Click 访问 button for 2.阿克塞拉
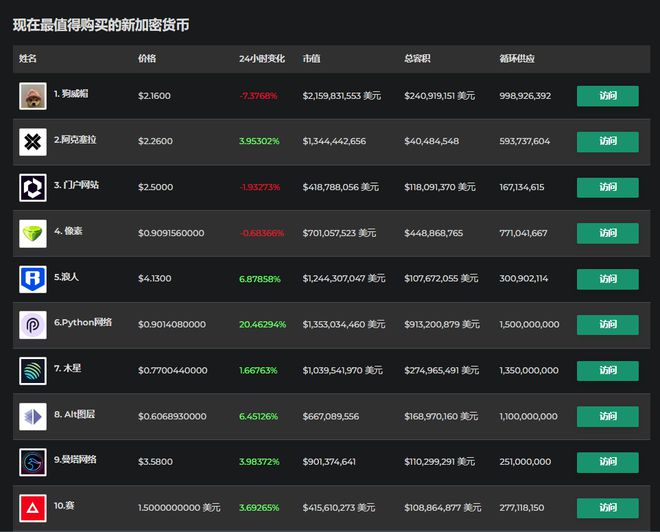Image resolution: width=660 pixels, height=532 pixels. click(x=607, y=141)
